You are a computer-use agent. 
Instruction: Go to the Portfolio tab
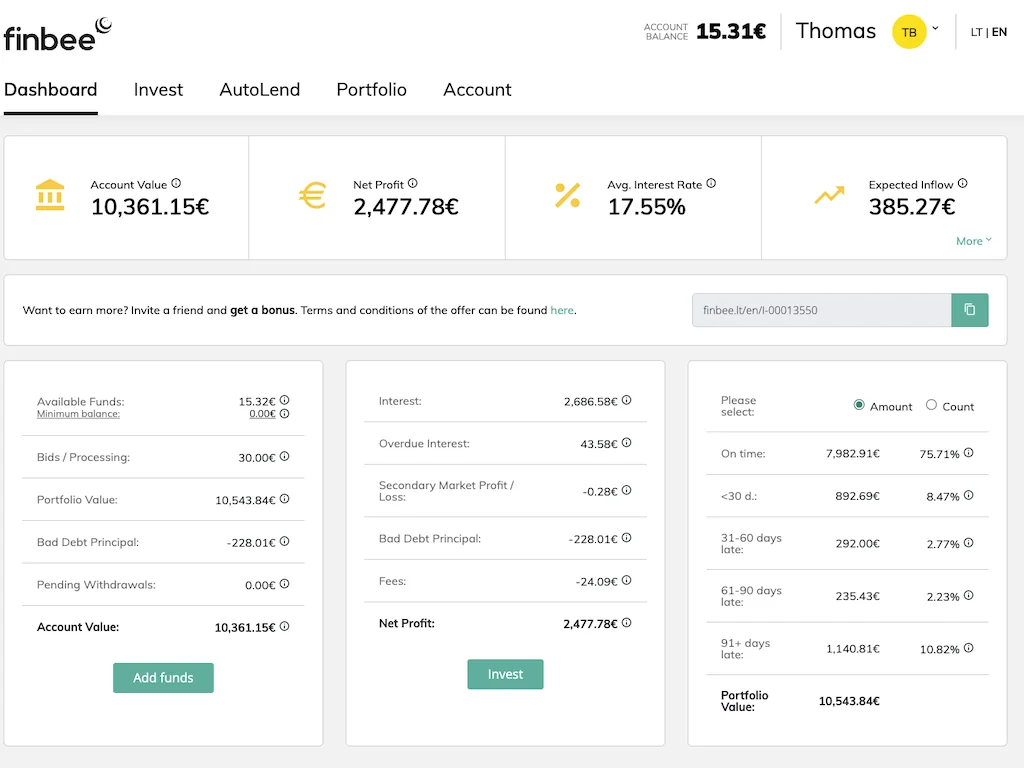(371, 89)
